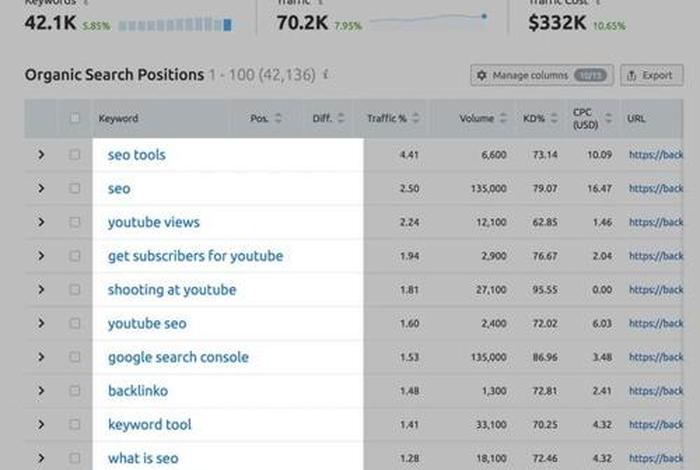Open the 'what is seo' keyword link

coord(143,458)
